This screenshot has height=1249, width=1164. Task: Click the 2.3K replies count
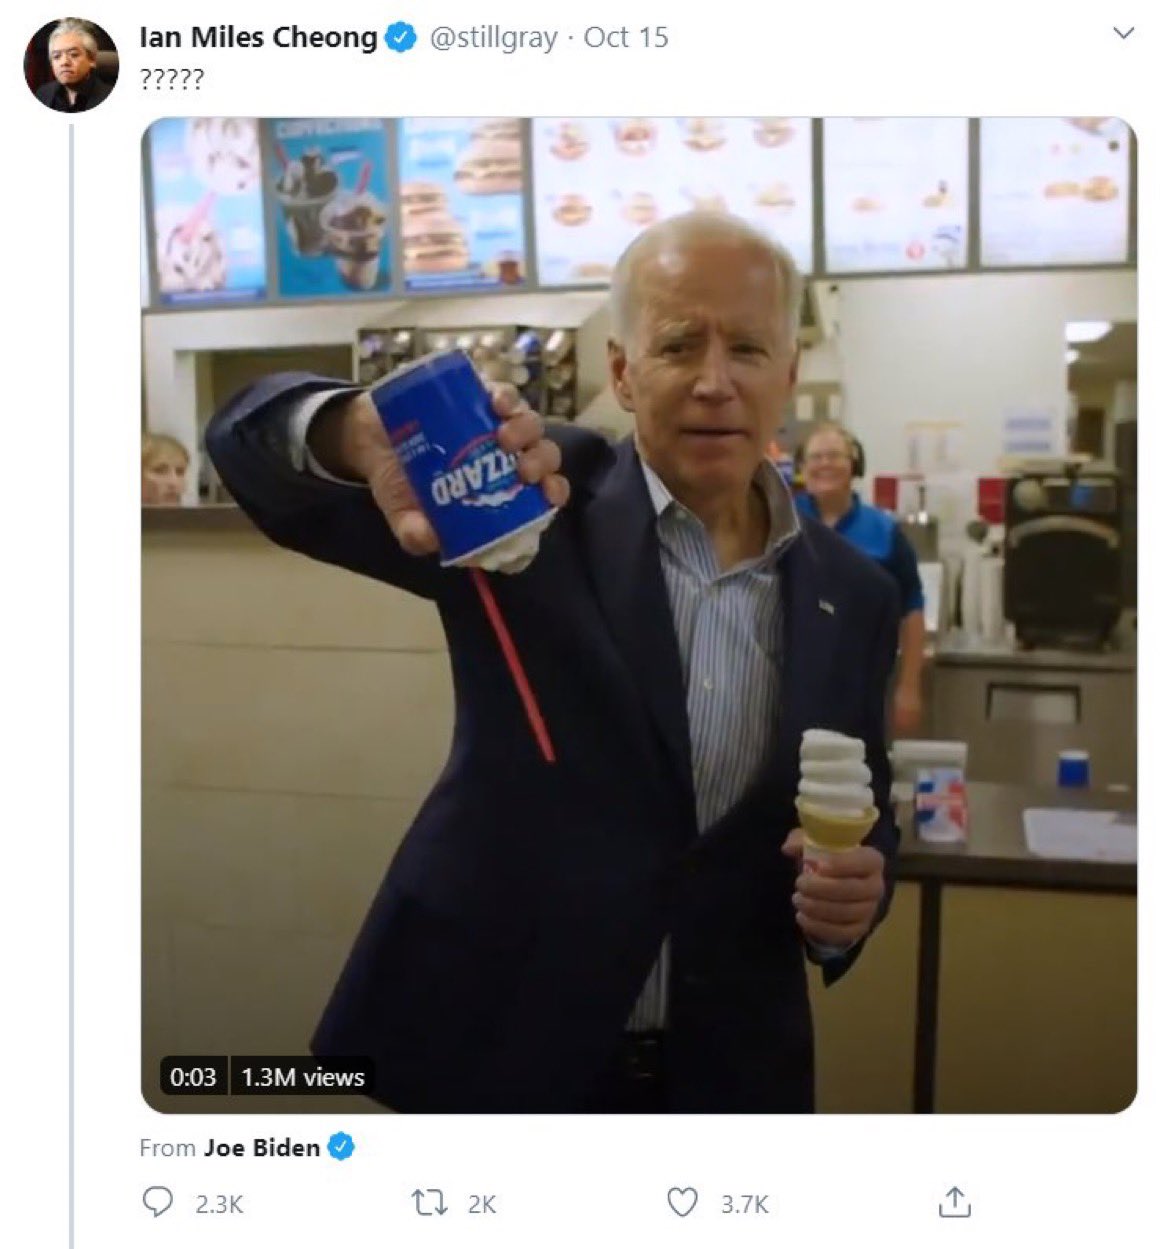[x=219, y=1204]
